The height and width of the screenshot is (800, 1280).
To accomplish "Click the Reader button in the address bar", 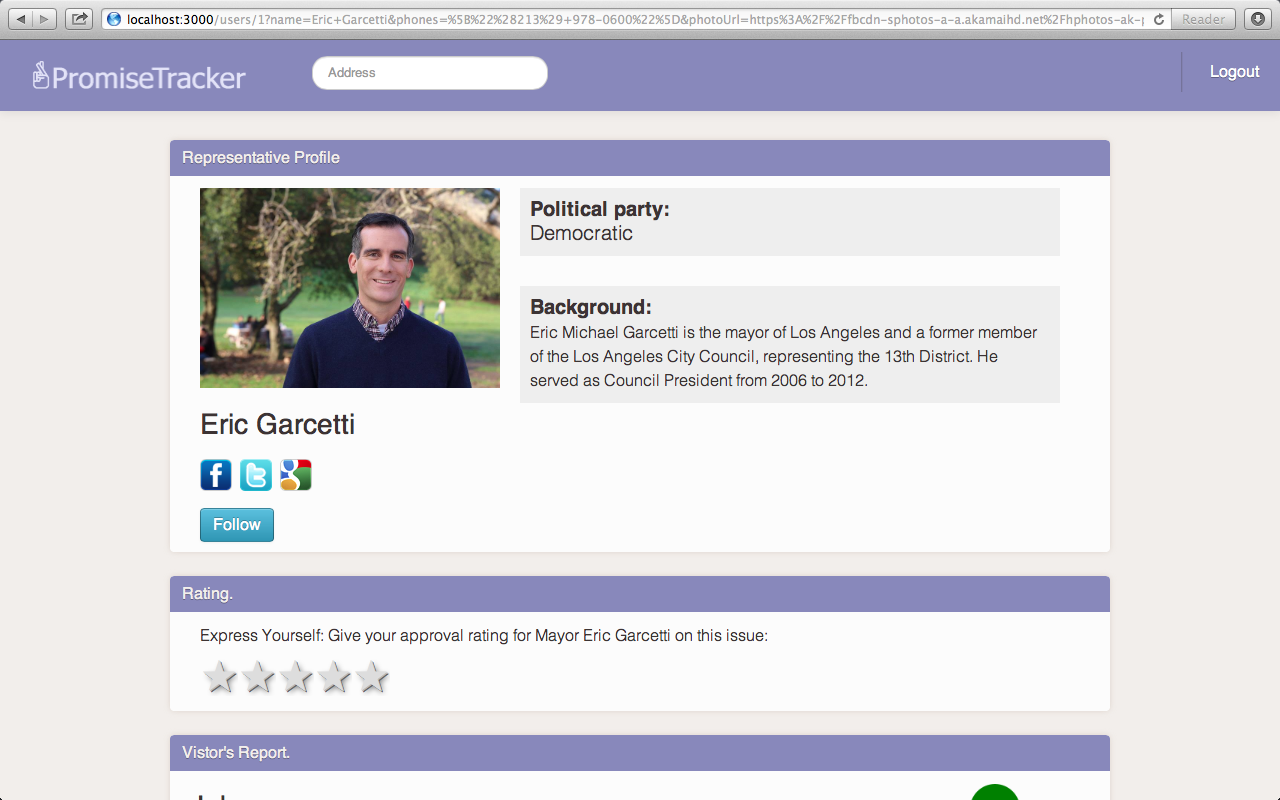I will coord(1204,19).
